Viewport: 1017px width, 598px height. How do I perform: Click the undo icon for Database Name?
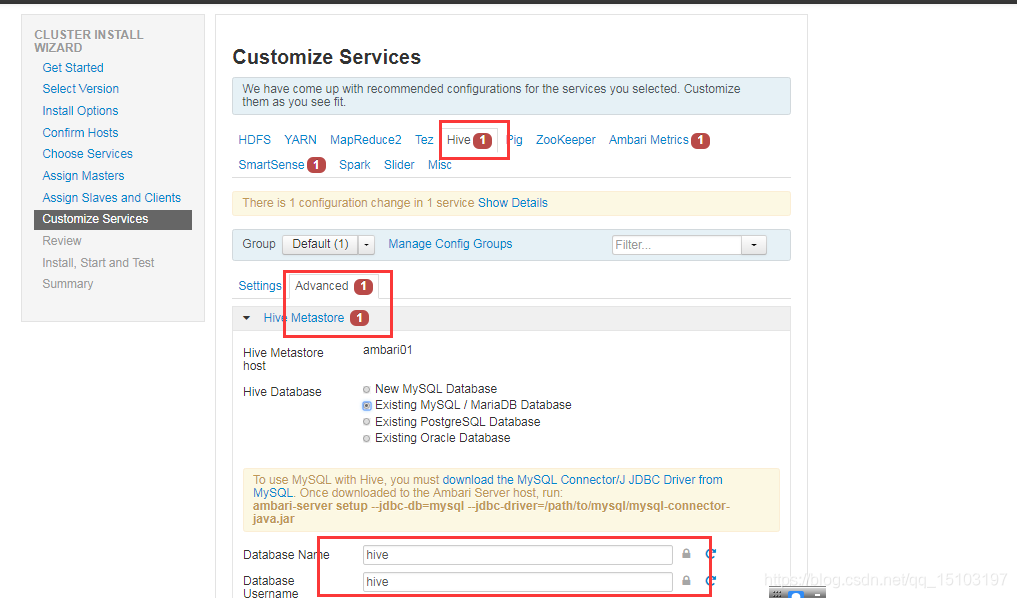point(711,553)
